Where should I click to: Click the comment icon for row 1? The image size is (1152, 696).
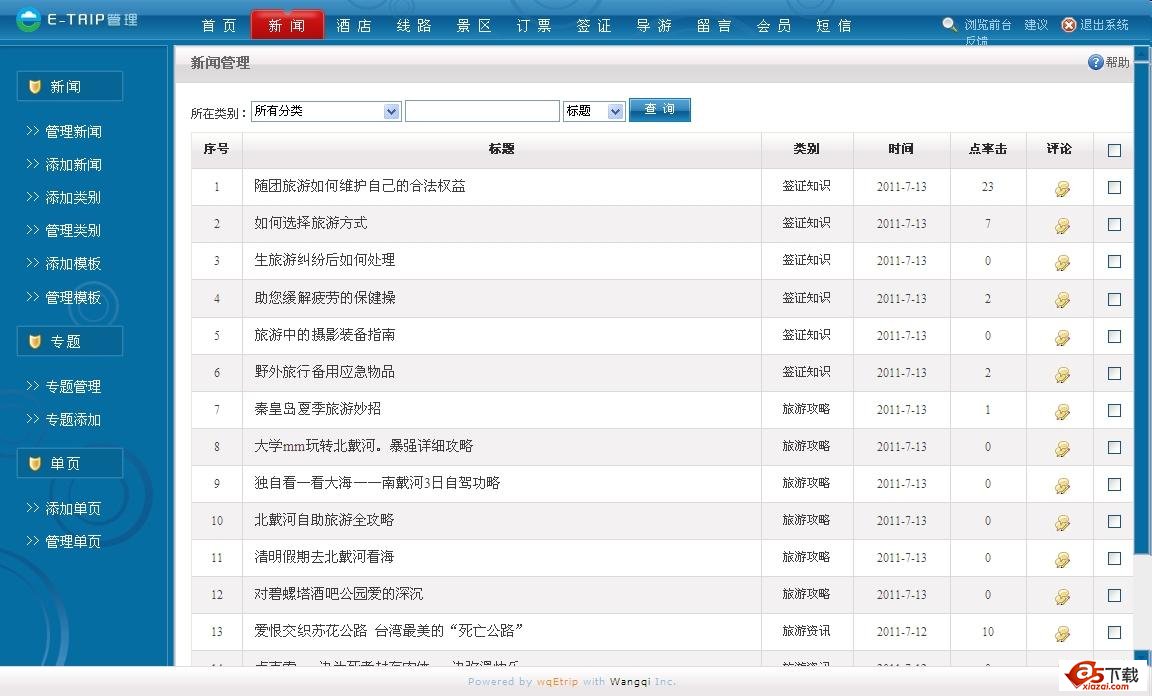click(x=1062, y=188)
